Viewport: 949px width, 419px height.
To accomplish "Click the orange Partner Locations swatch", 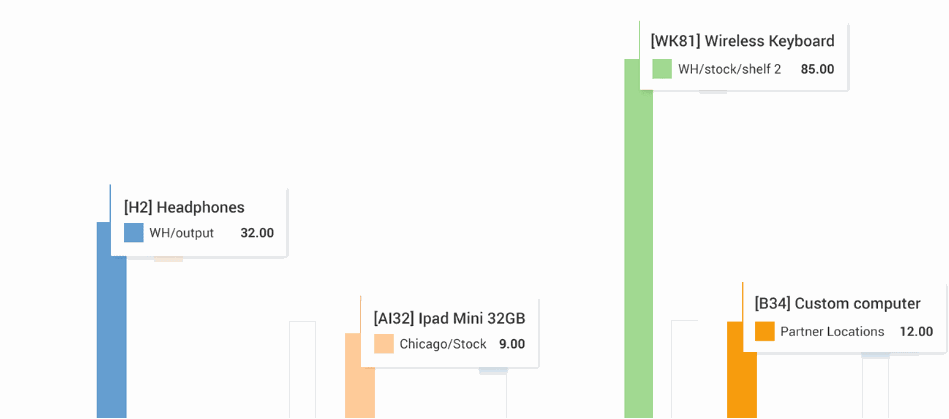I will click(765, 331).
